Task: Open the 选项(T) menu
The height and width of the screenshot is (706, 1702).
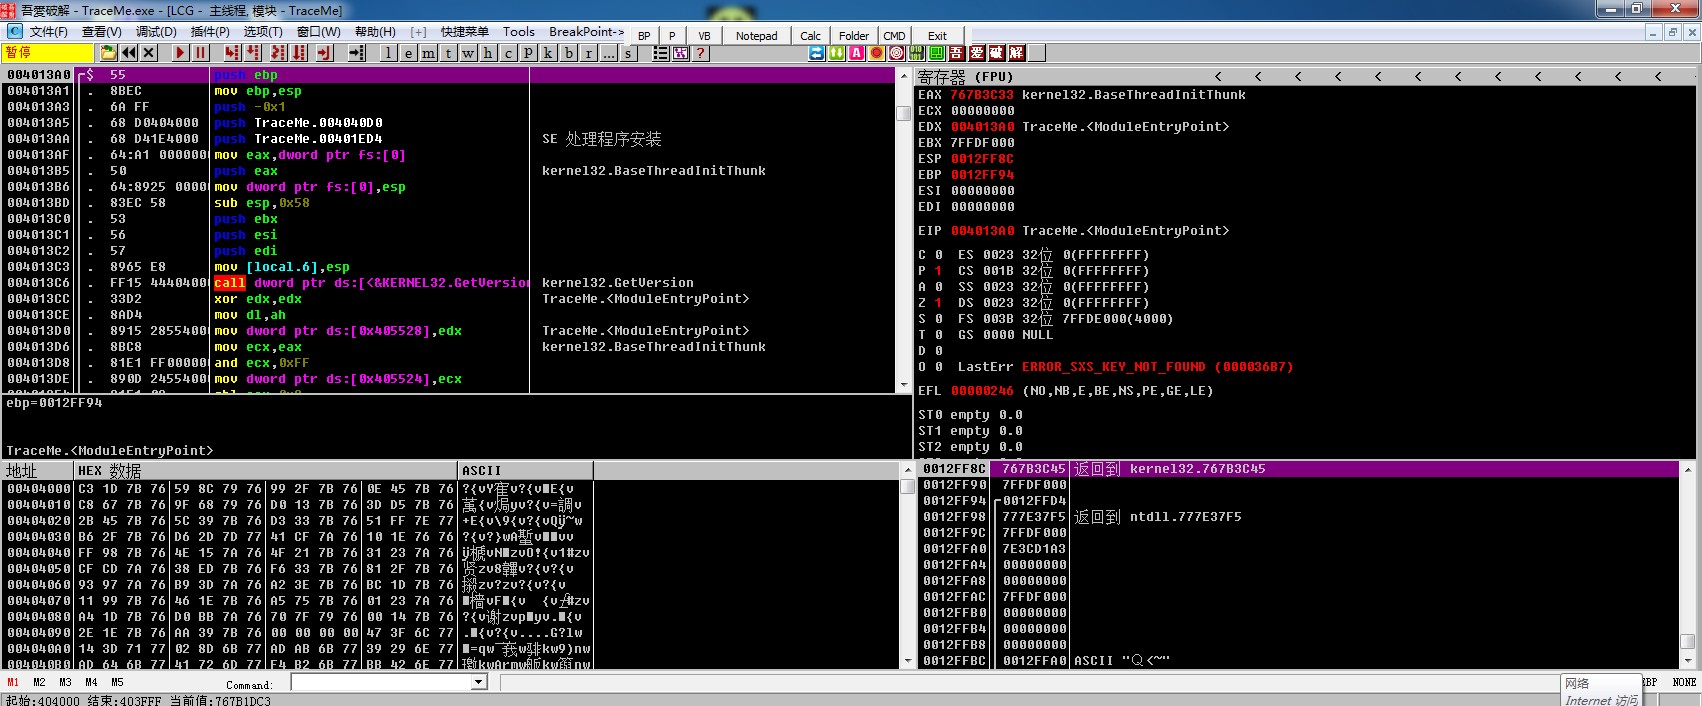Action: pos(263,32)
